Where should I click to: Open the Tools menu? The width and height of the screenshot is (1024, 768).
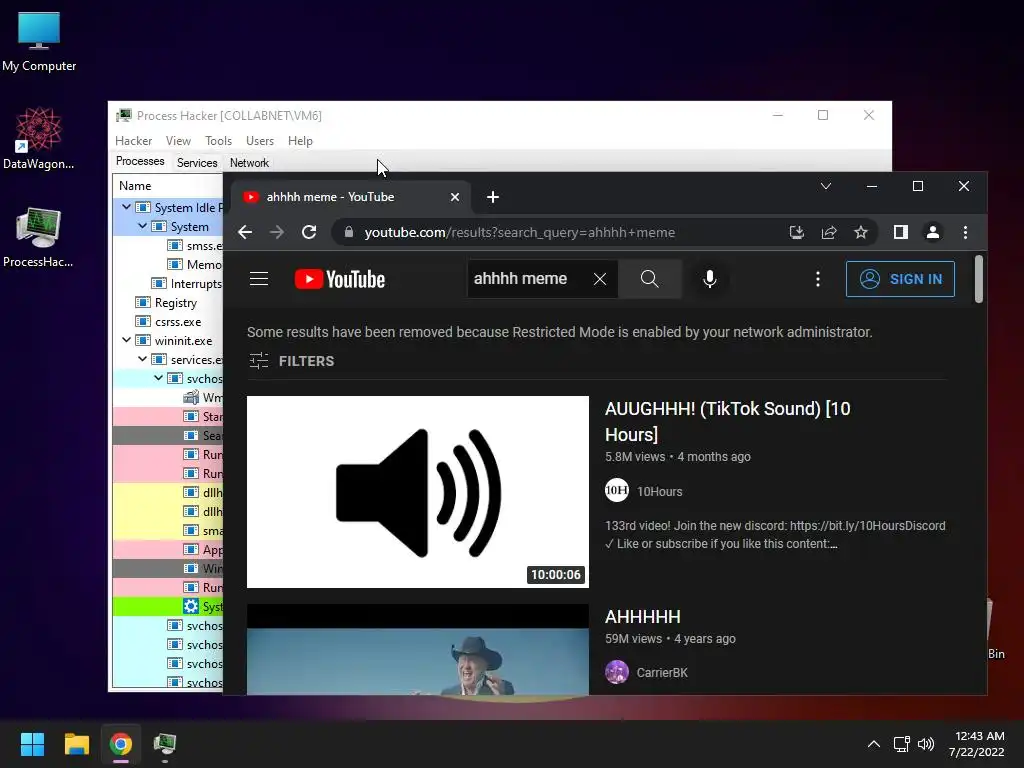(x=218, y=140)
